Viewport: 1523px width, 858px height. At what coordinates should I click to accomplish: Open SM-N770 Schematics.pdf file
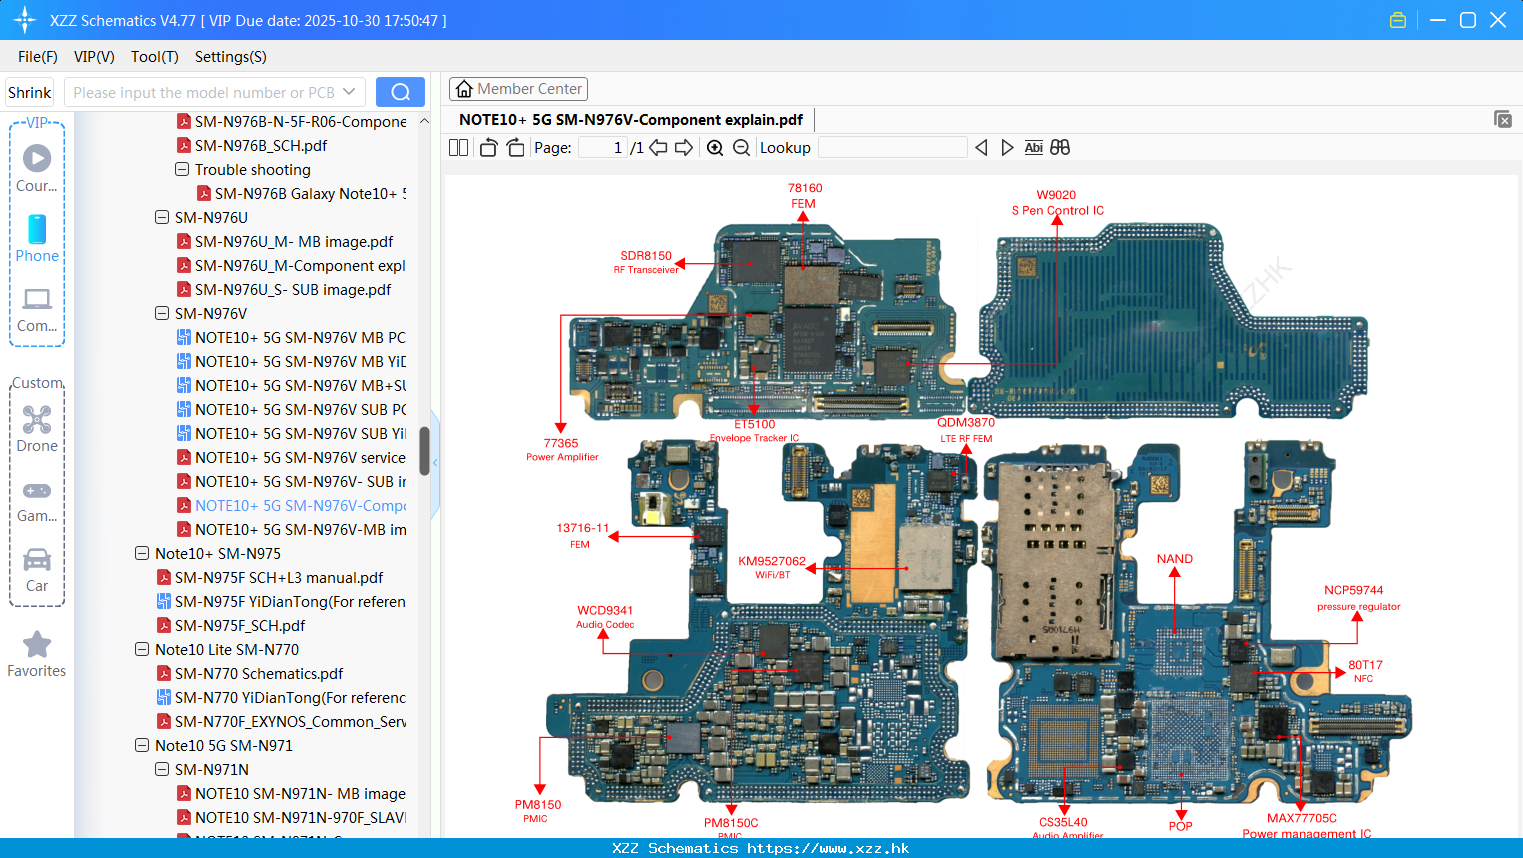point(250,673)
